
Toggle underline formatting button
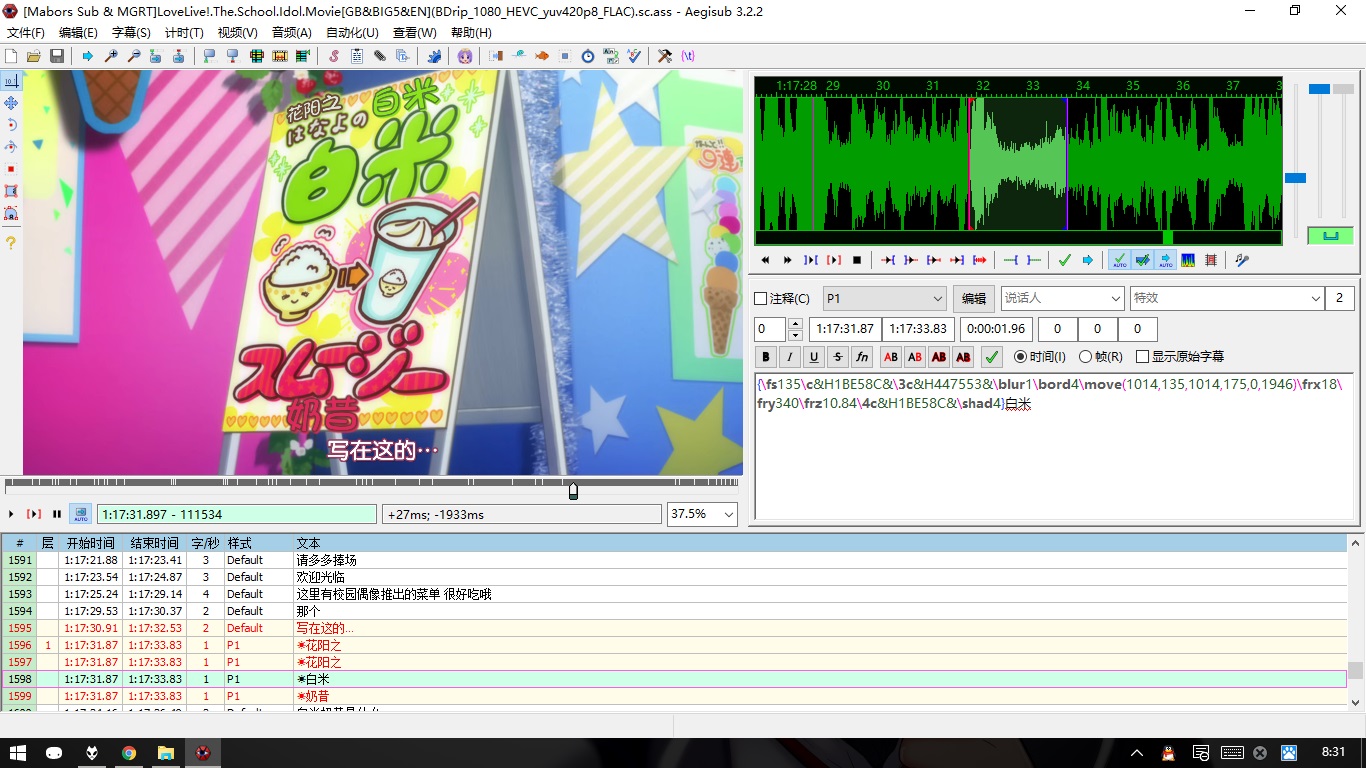coord(814,357)
